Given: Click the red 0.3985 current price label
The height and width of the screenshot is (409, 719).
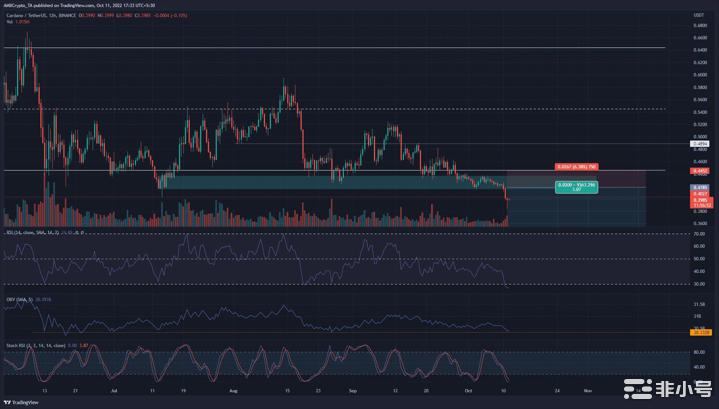Looking at the screenshot, I should [x=700, y=199].
